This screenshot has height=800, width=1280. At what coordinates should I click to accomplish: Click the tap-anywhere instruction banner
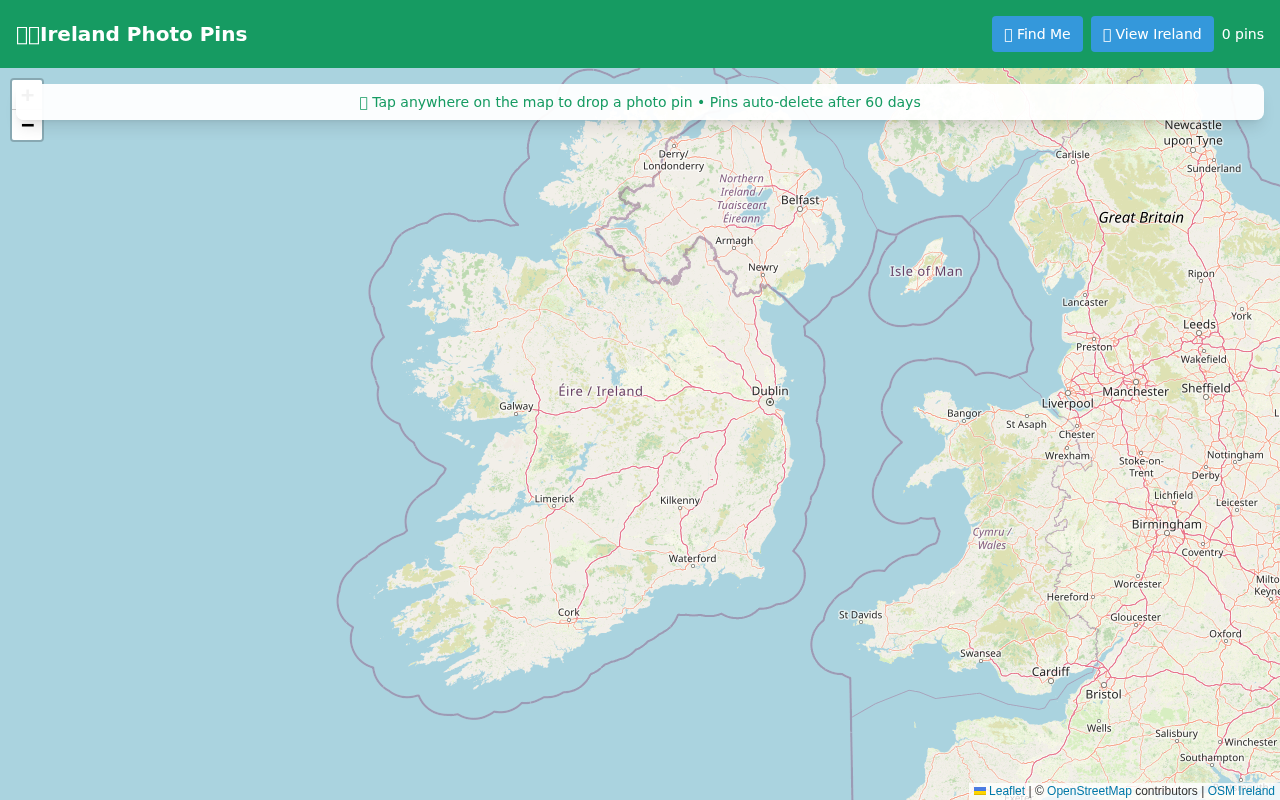[x=640, y=101]
